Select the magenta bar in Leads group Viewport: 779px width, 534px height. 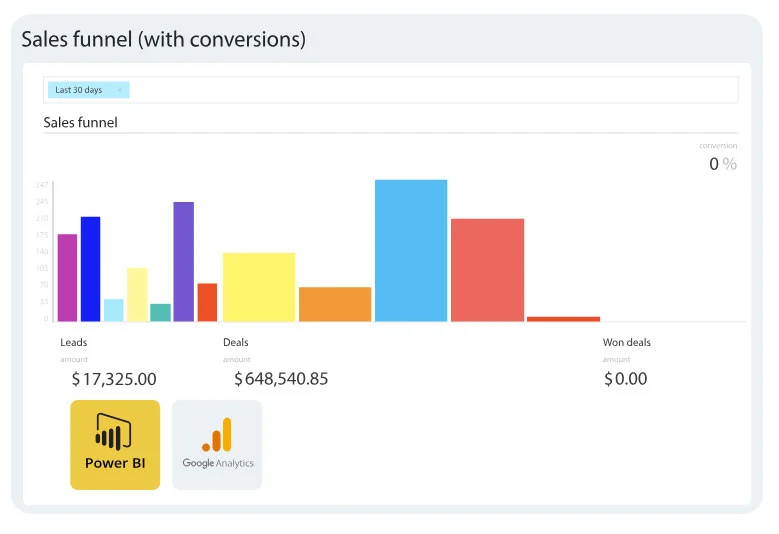tap(67, 278)
